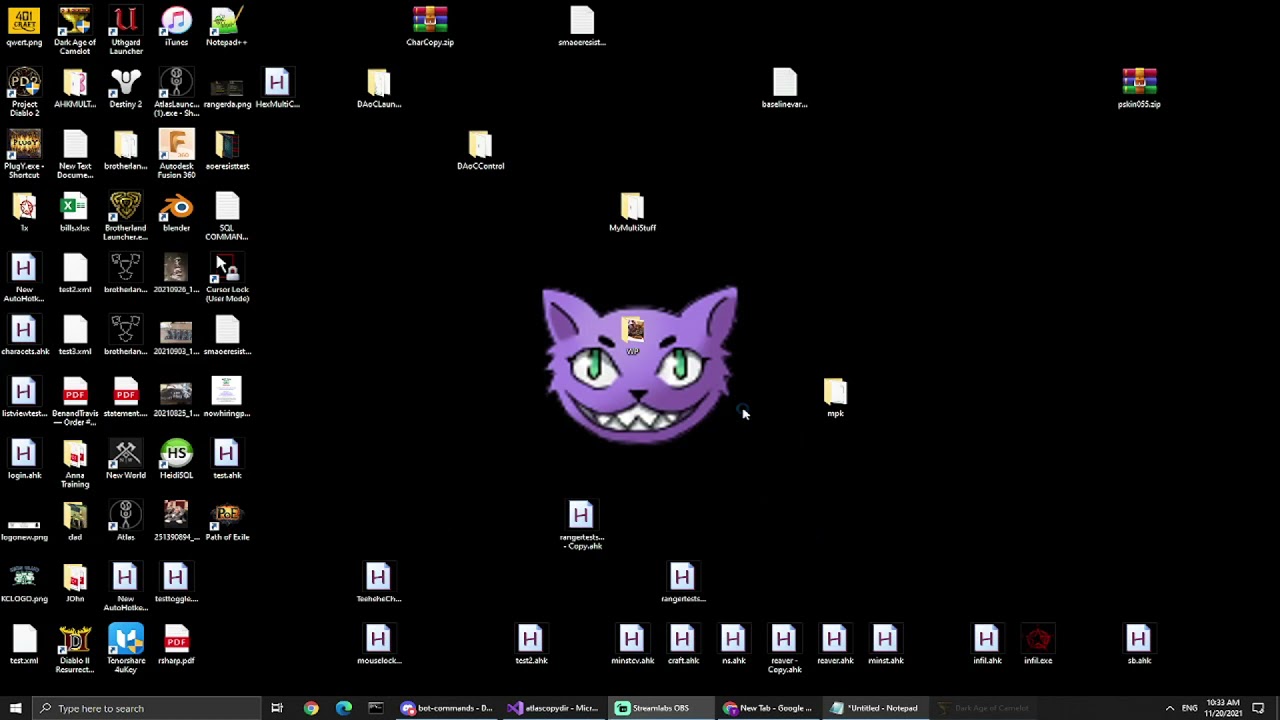Select the mpk folder icon
This screenshot has width=1280, height=720.
(x=835, y=398)
